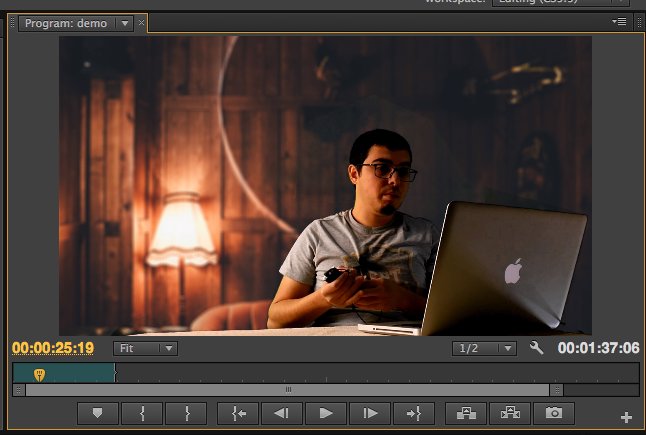Image resolution: width=646 pixels, height=435 pixels.
Task: Open the Program panel flyout menu
Action: 619,21
